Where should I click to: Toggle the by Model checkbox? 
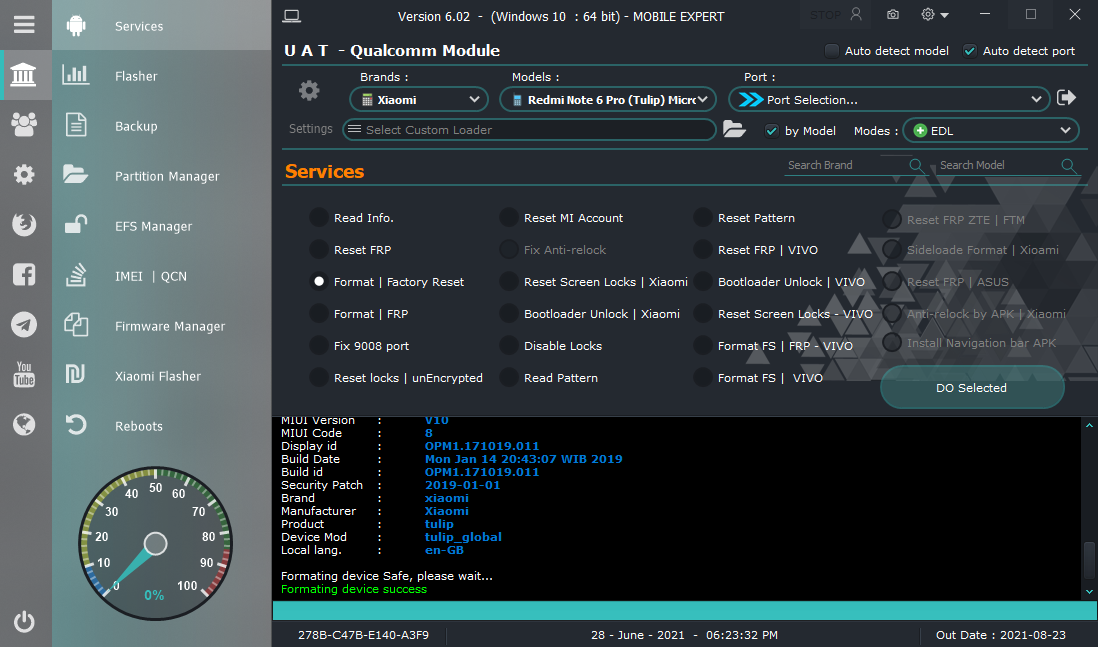[x=772, y=131]
